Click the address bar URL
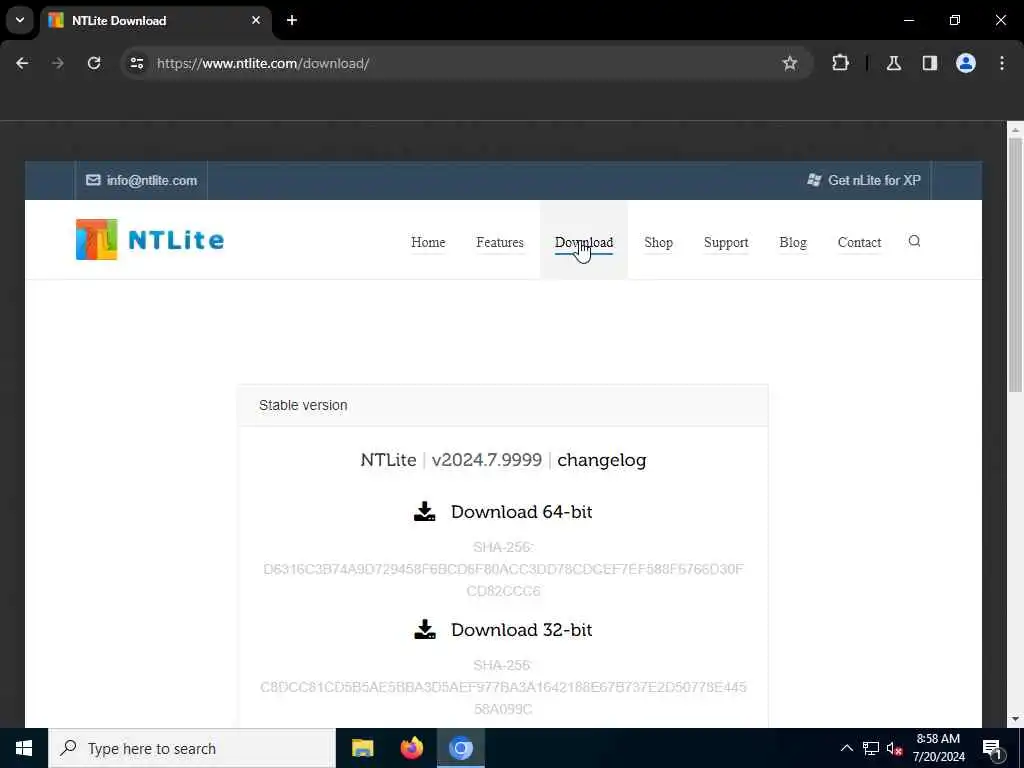Image resolution: width=1024 pixels, height=768 pixels. [x=263, y=63]
